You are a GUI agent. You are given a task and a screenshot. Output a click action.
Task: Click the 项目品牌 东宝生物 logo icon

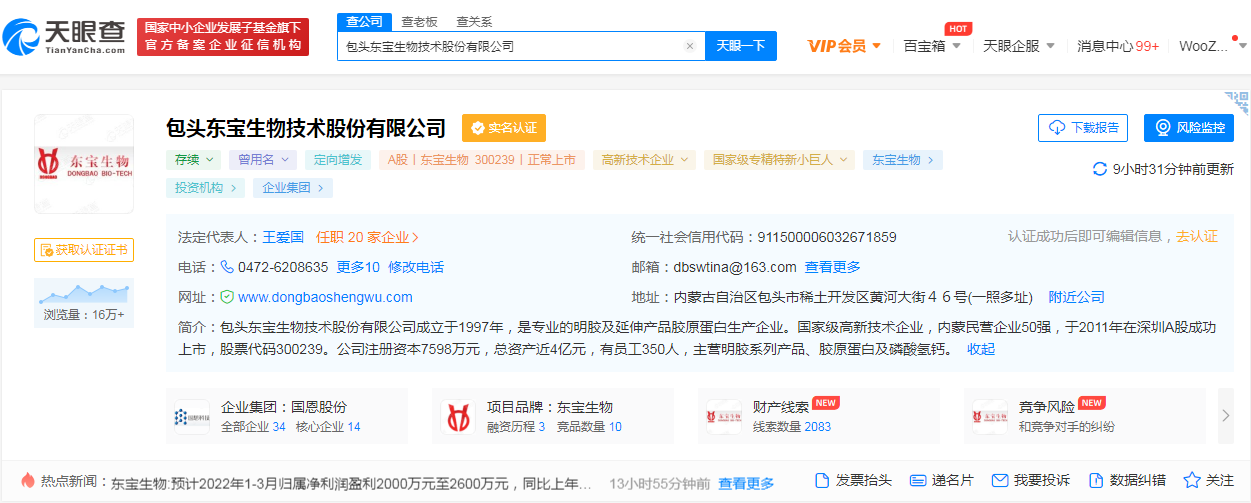pos(460,417)
